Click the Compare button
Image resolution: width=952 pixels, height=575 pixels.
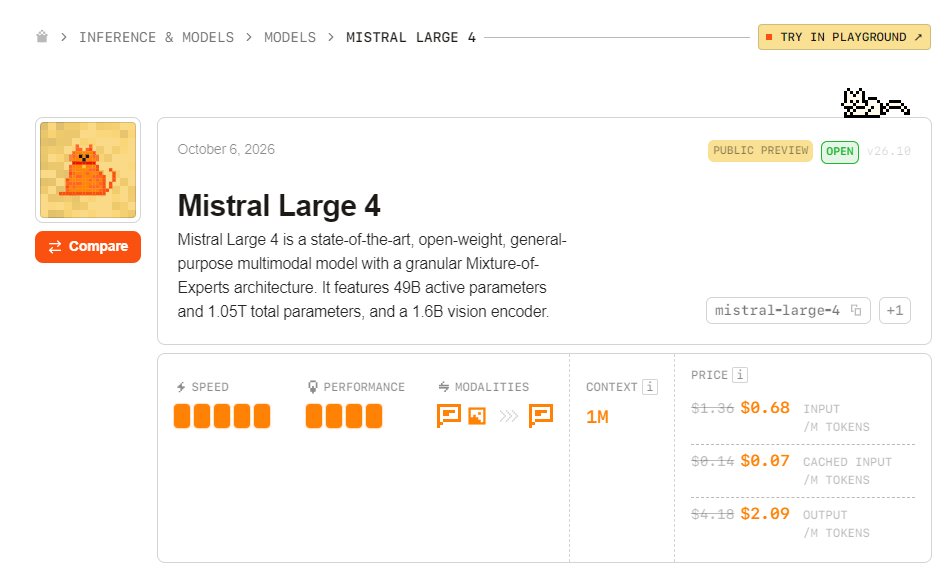click(x=88, y=247)
